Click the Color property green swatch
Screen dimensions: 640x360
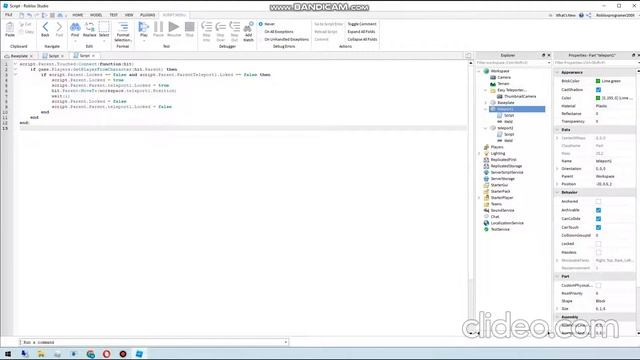tap(598, 98)
